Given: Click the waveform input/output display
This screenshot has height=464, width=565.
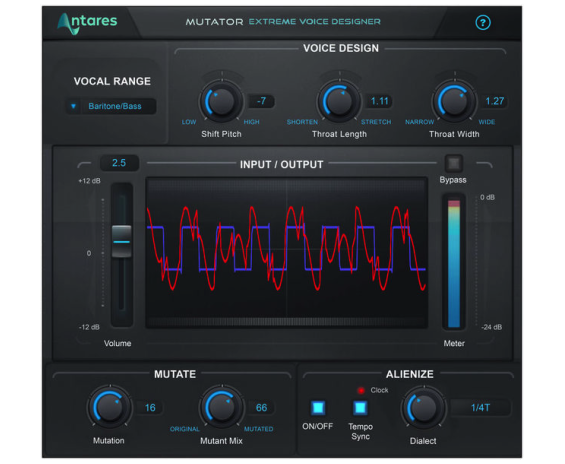Looking at the screenshot, I should click(x=286, y=252).
